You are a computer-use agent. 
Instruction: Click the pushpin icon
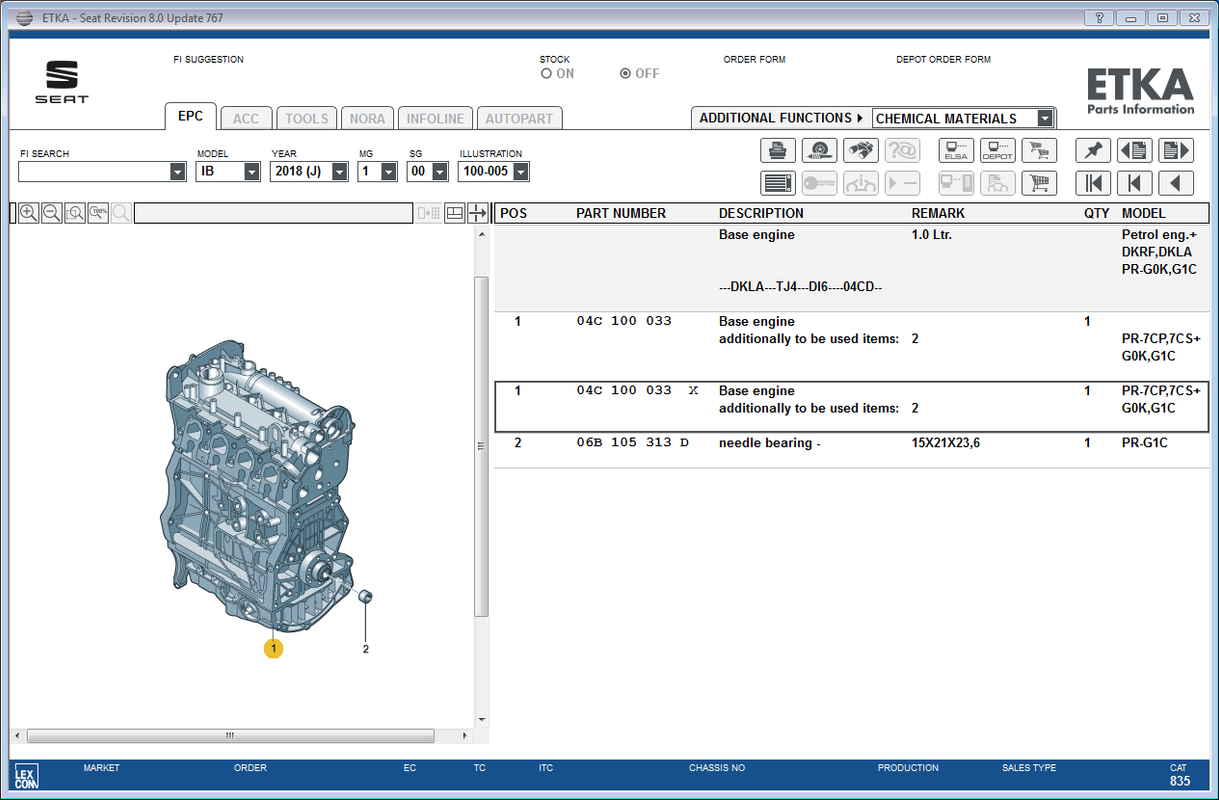(x=1094, y=151)
